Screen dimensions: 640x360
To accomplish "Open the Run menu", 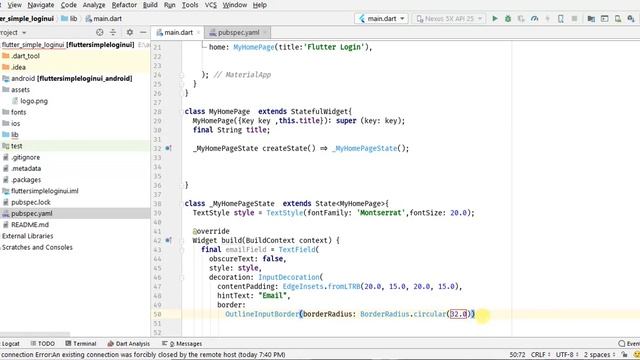I will click(169, 5).
